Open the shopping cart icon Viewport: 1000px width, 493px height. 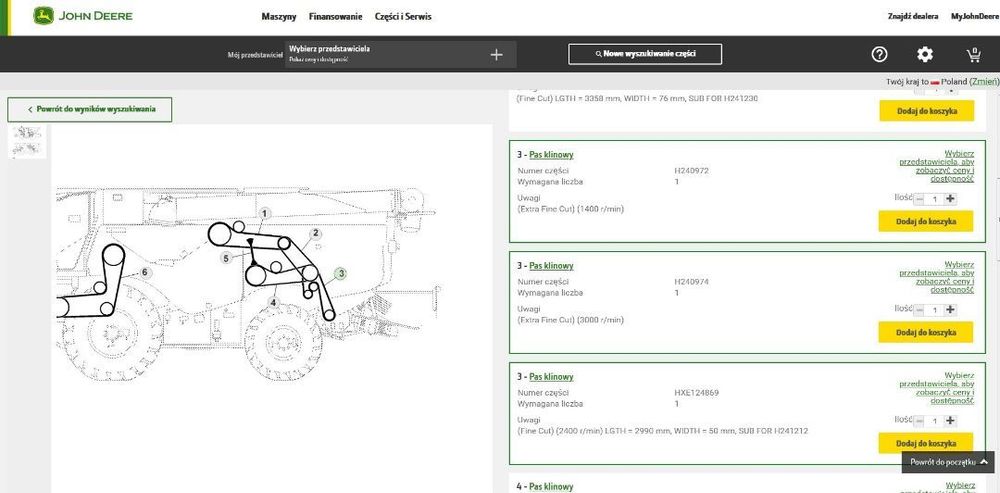pyautogui.click(x=973, y=55)
